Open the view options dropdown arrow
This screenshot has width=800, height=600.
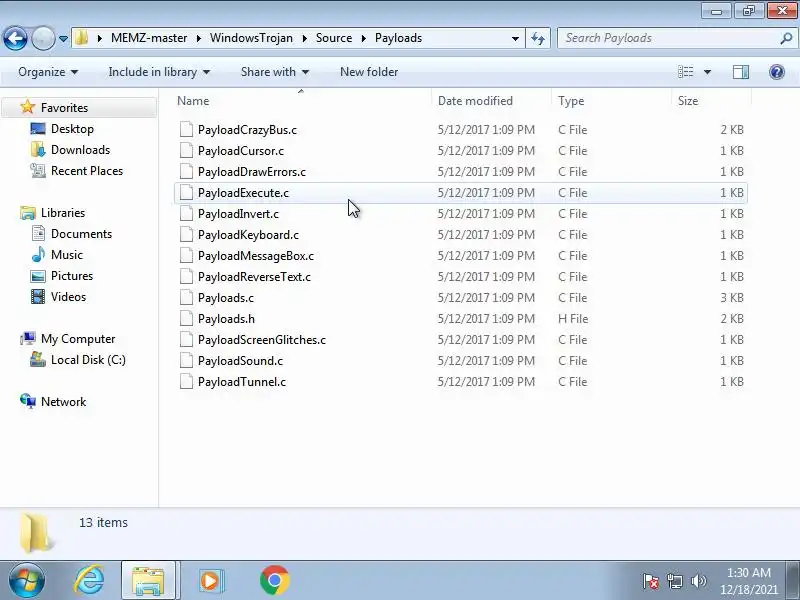[x=707, y=72]
